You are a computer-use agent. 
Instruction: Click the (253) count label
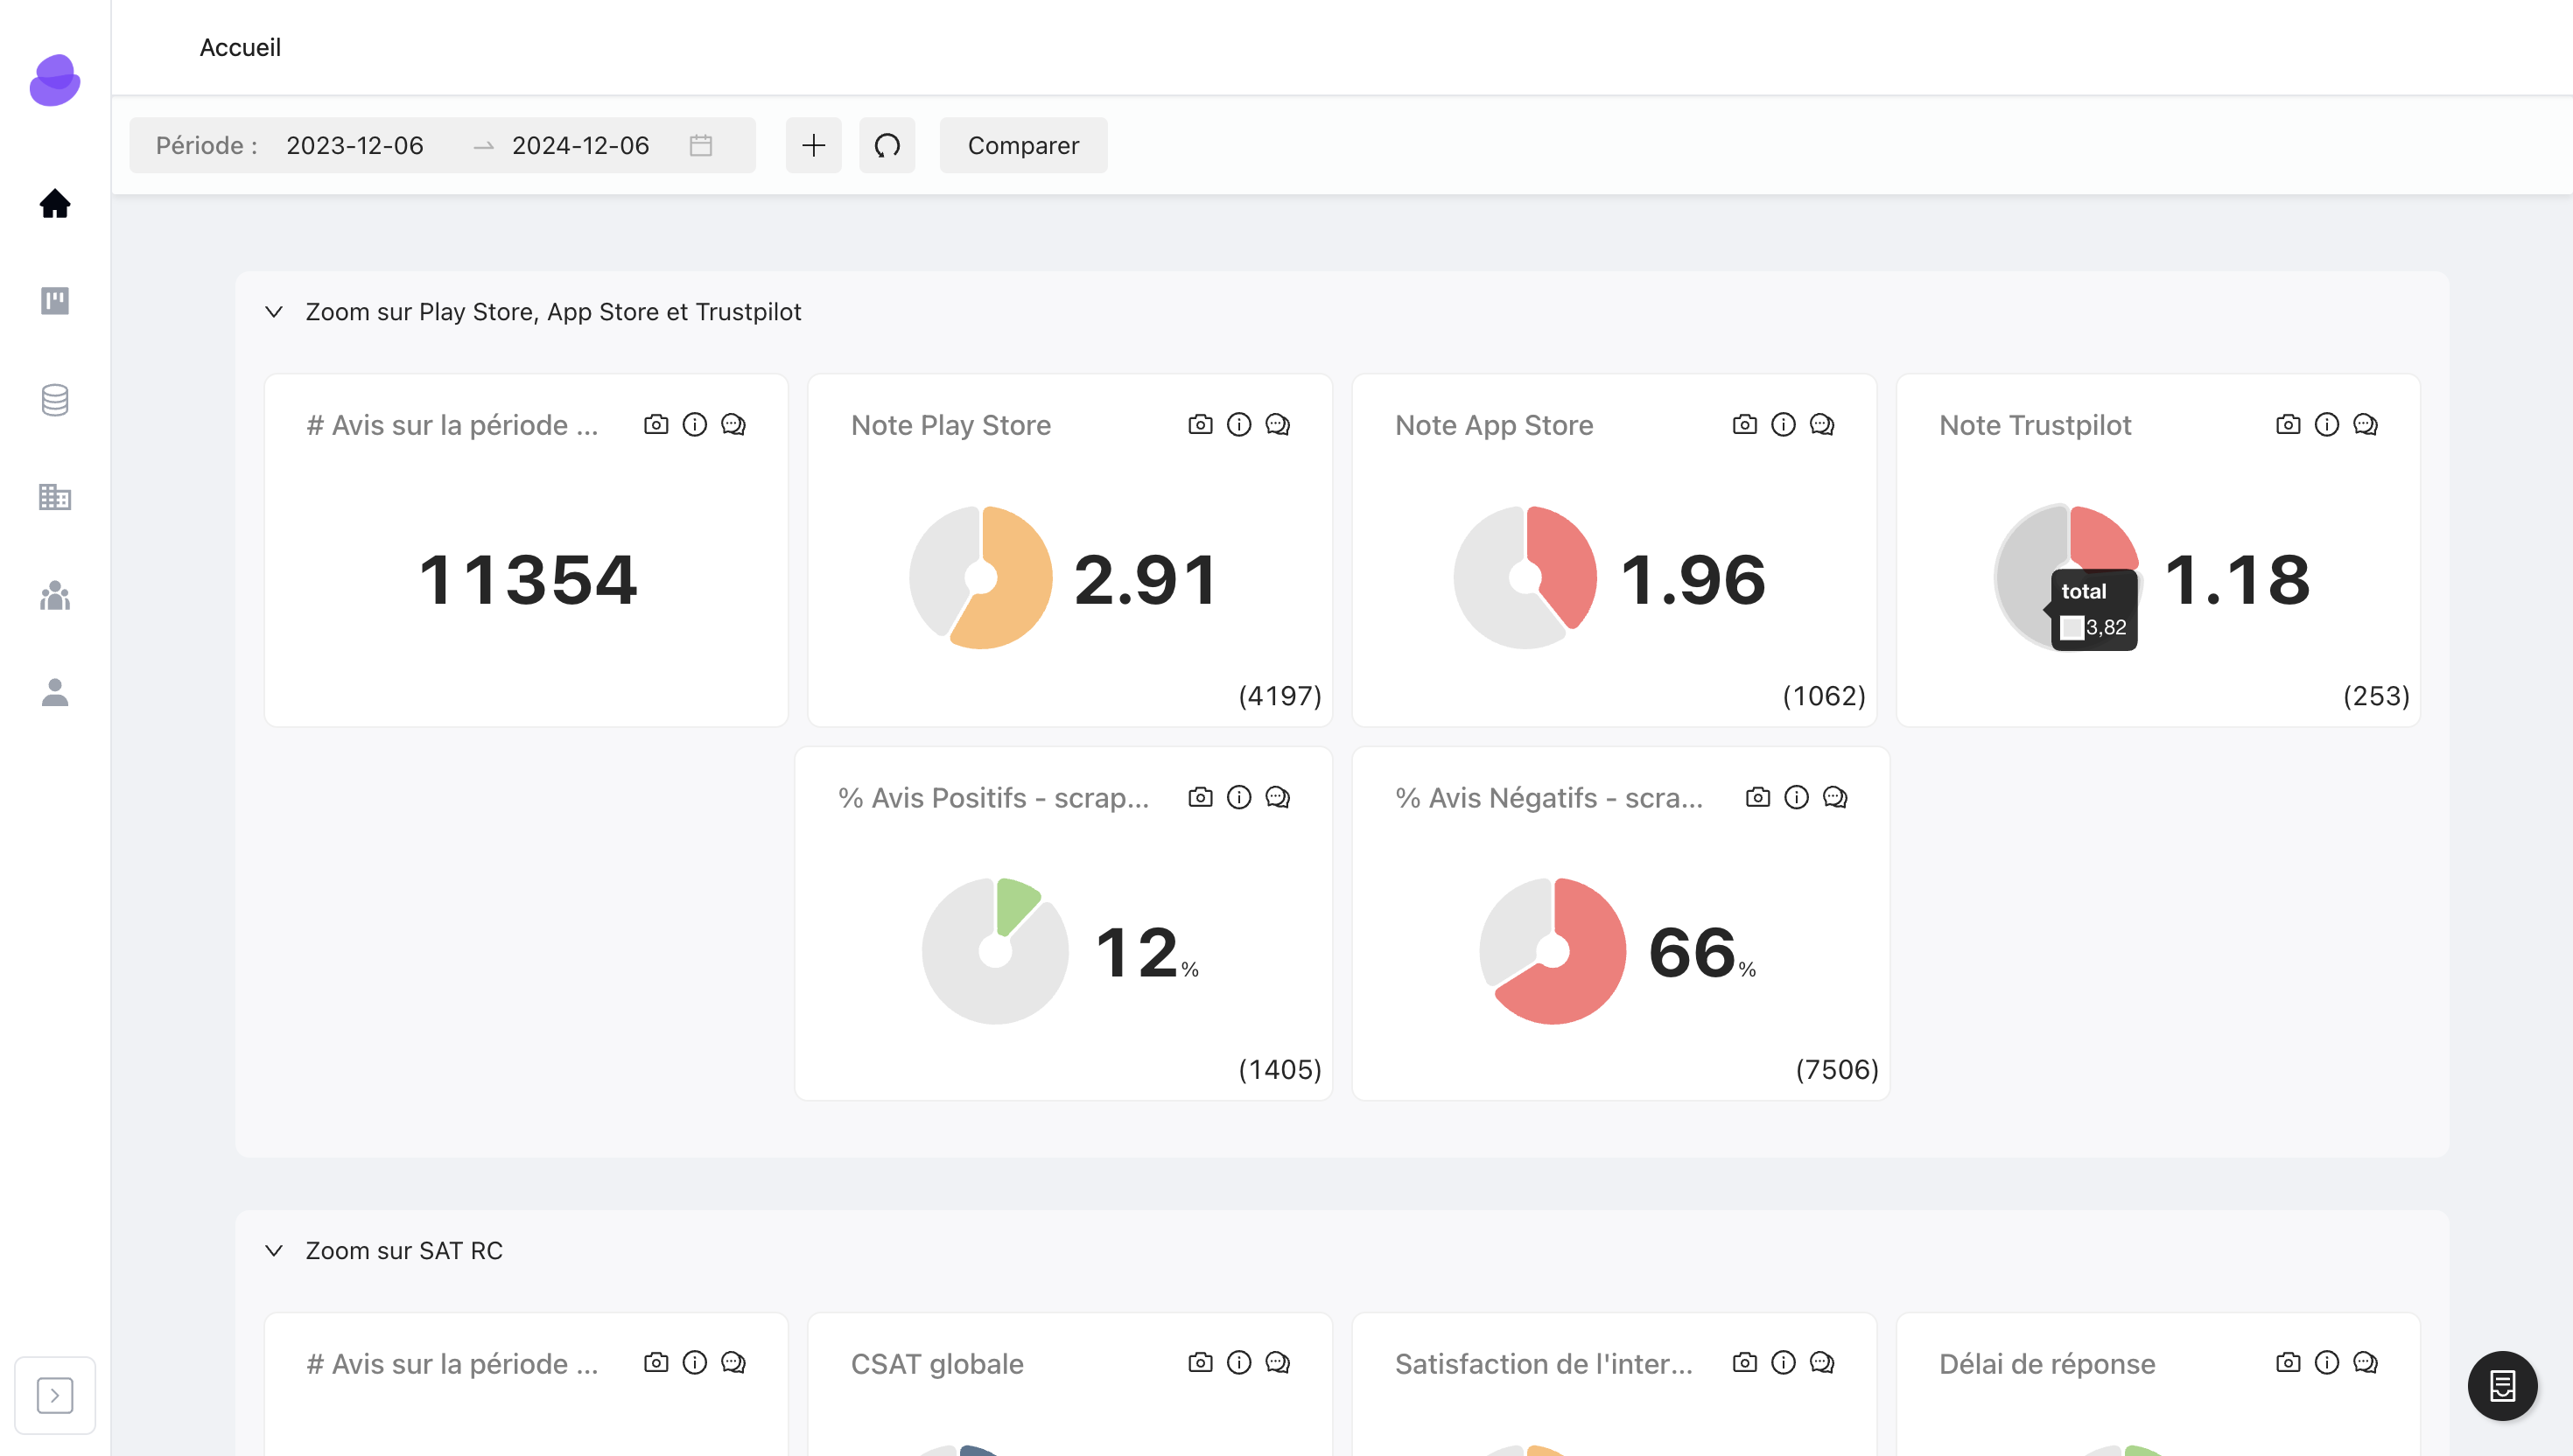coord(2376,696)
